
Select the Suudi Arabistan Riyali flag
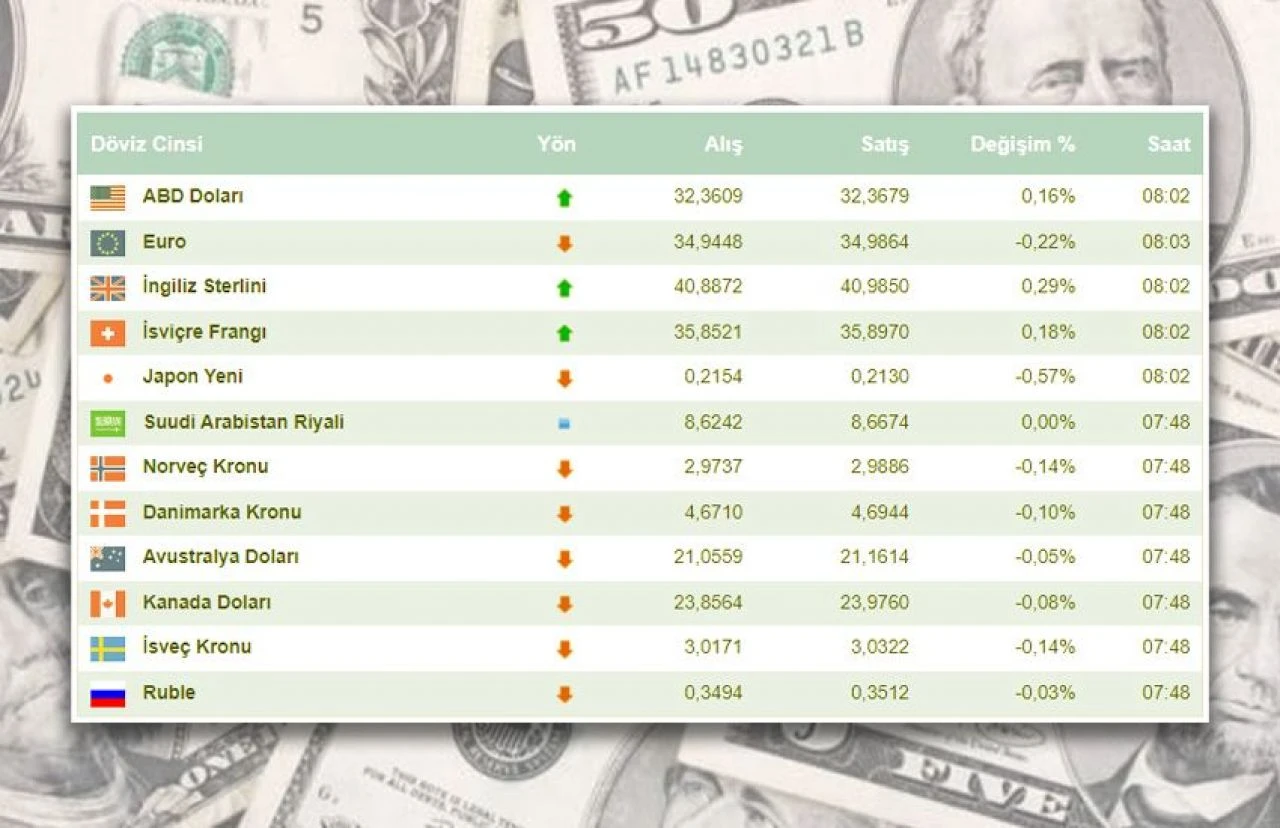click(105, 421)
